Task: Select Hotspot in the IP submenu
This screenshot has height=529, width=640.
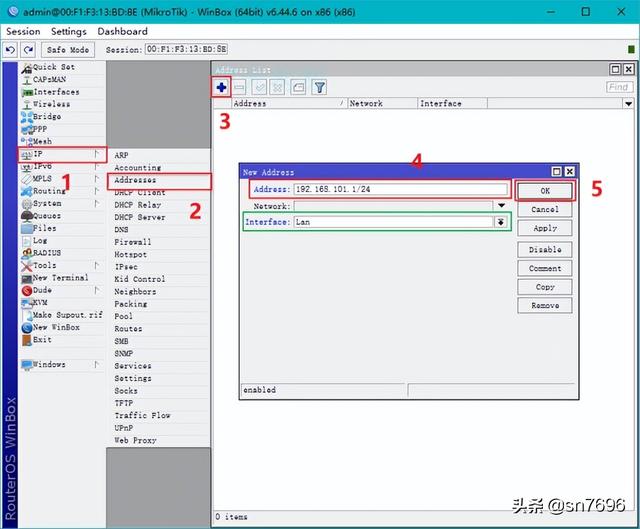Action: (159, 255)
